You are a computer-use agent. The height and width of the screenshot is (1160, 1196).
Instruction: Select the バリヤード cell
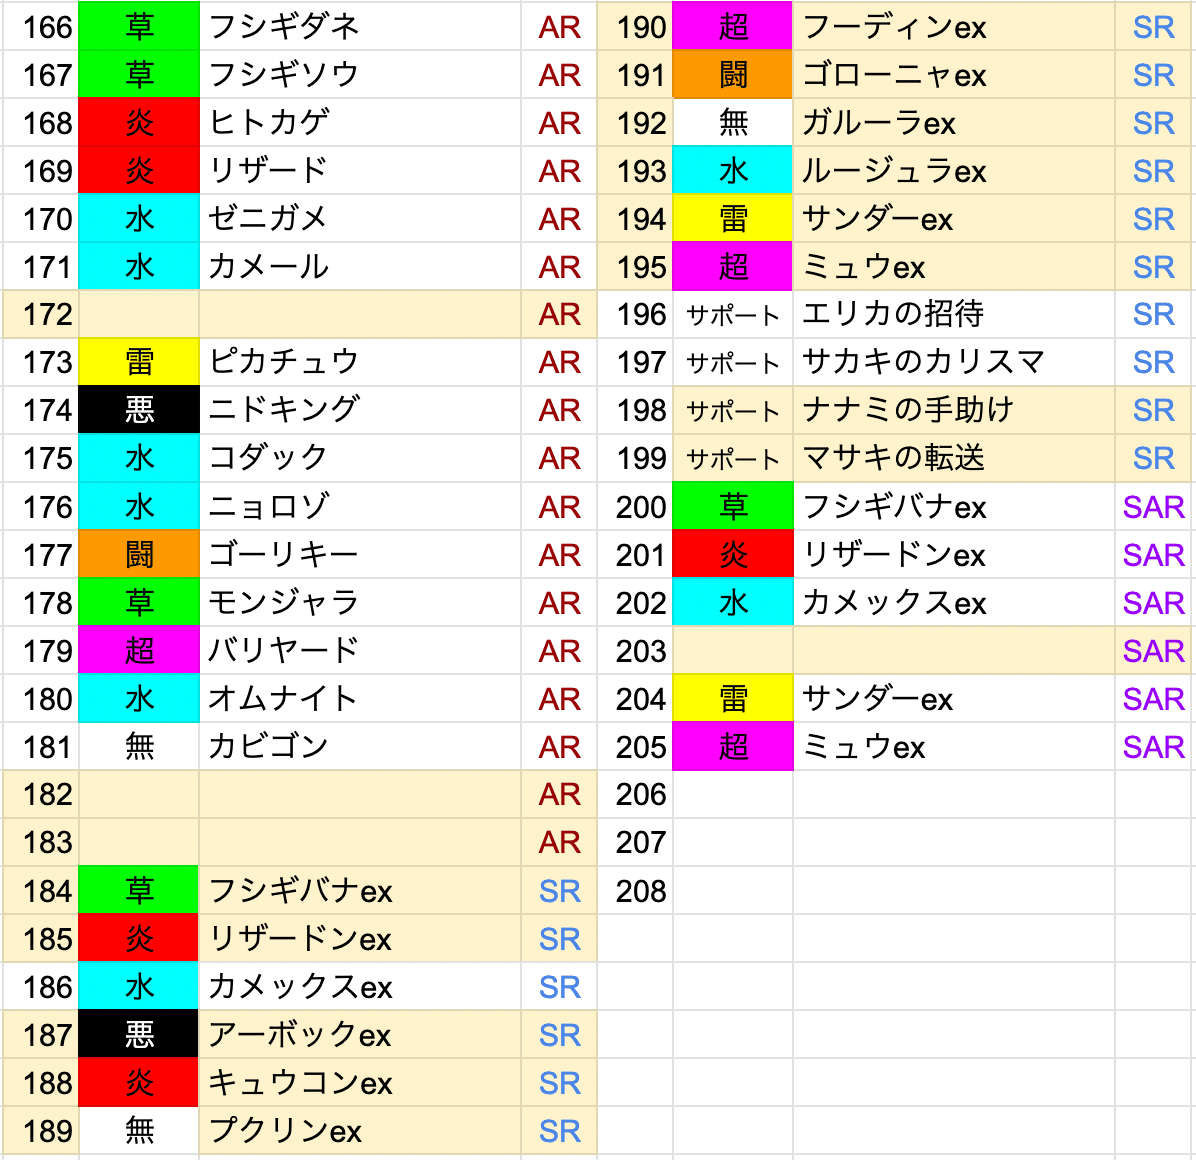[x=360, y=651]
